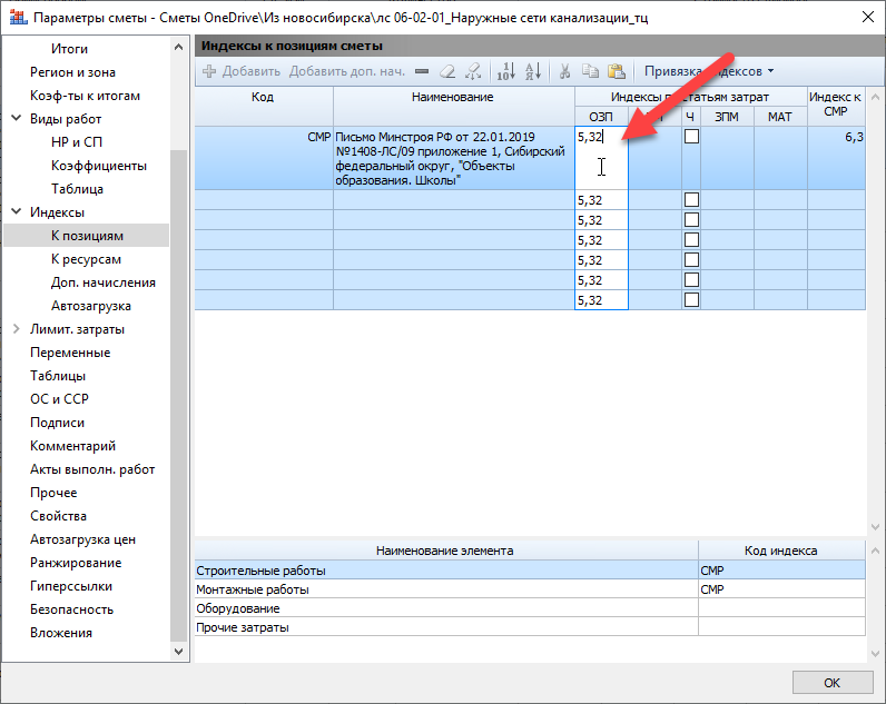This screenshot has height=704, width=886.
Task: Click the Письмо Минстроя РФ name cell
Action: coord(454,158)
